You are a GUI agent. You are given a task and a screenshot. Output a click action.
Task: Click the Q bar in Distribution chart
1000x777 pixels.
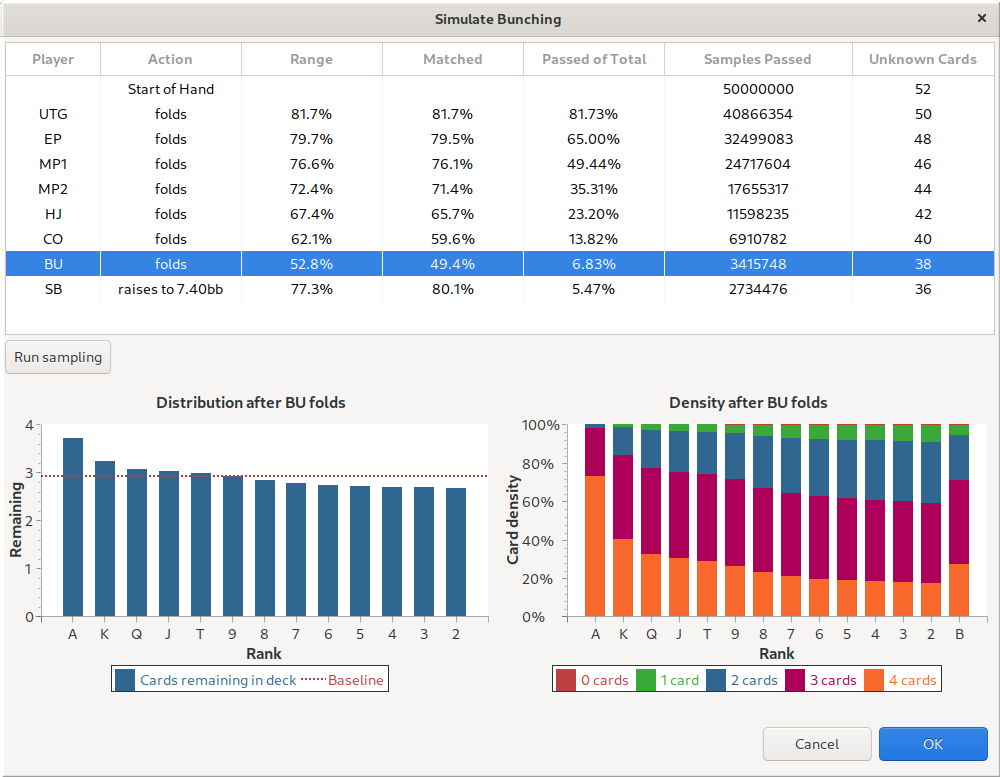point(136,543)
